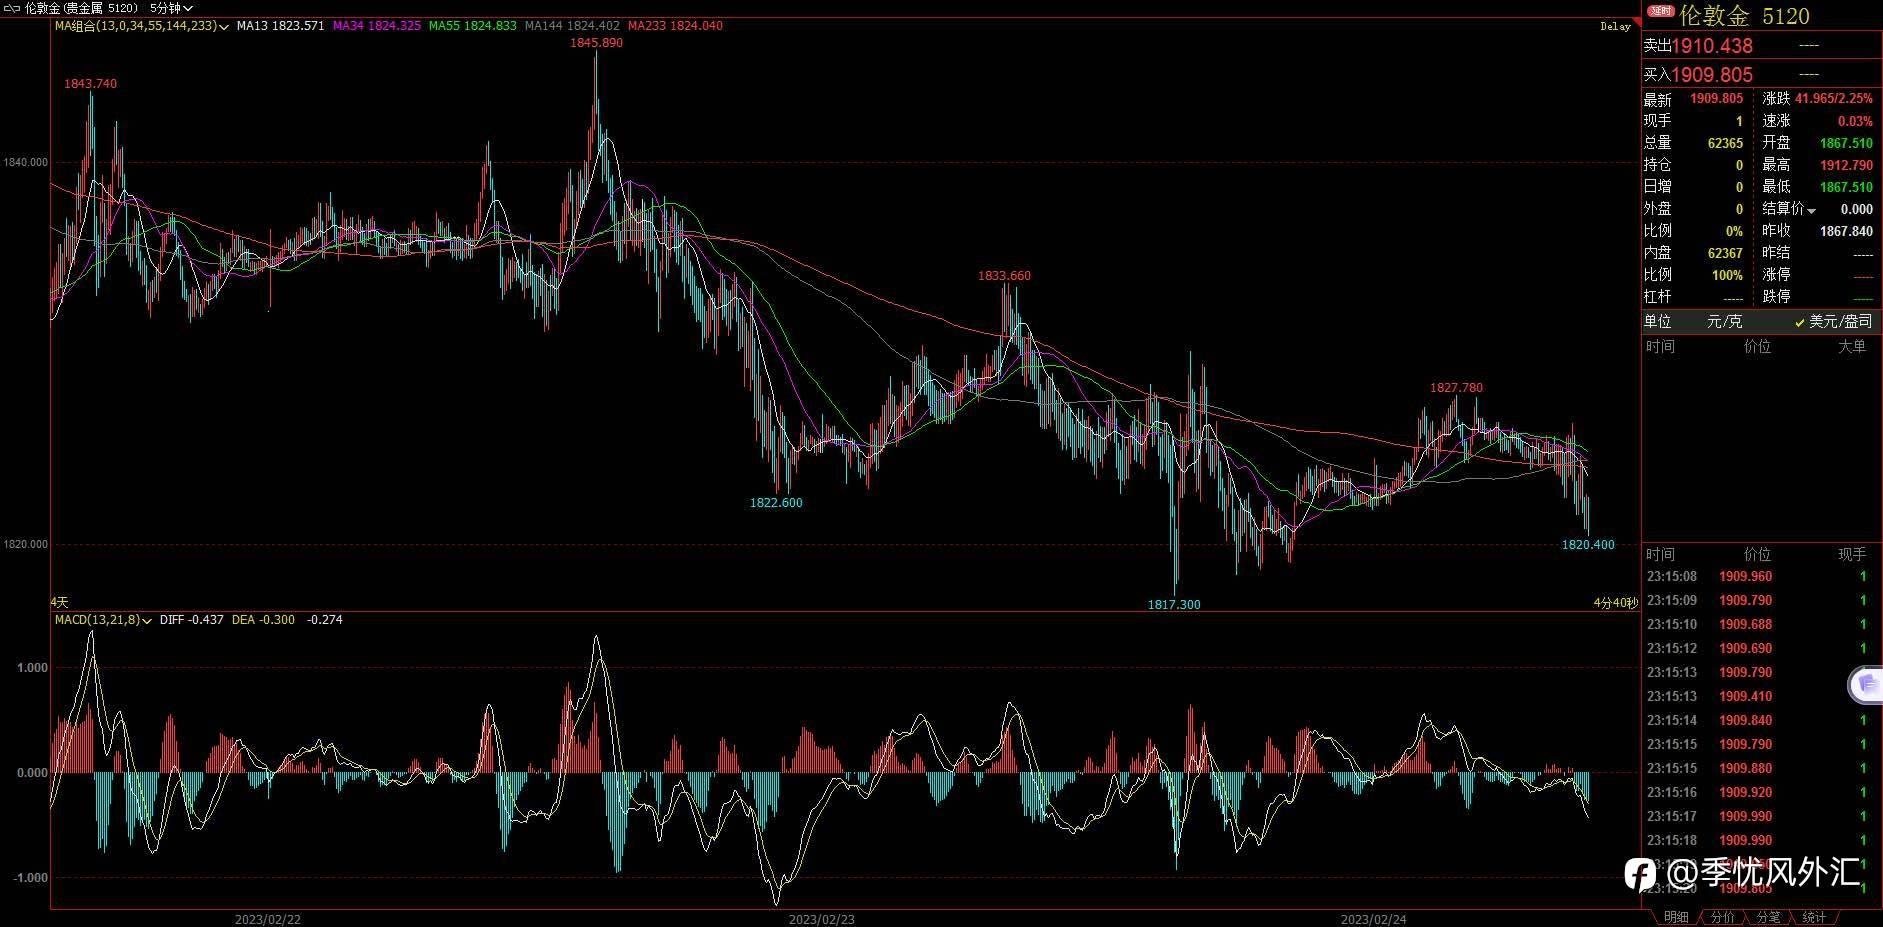Select the 23:15:17 trade row

pos(1761,817)
